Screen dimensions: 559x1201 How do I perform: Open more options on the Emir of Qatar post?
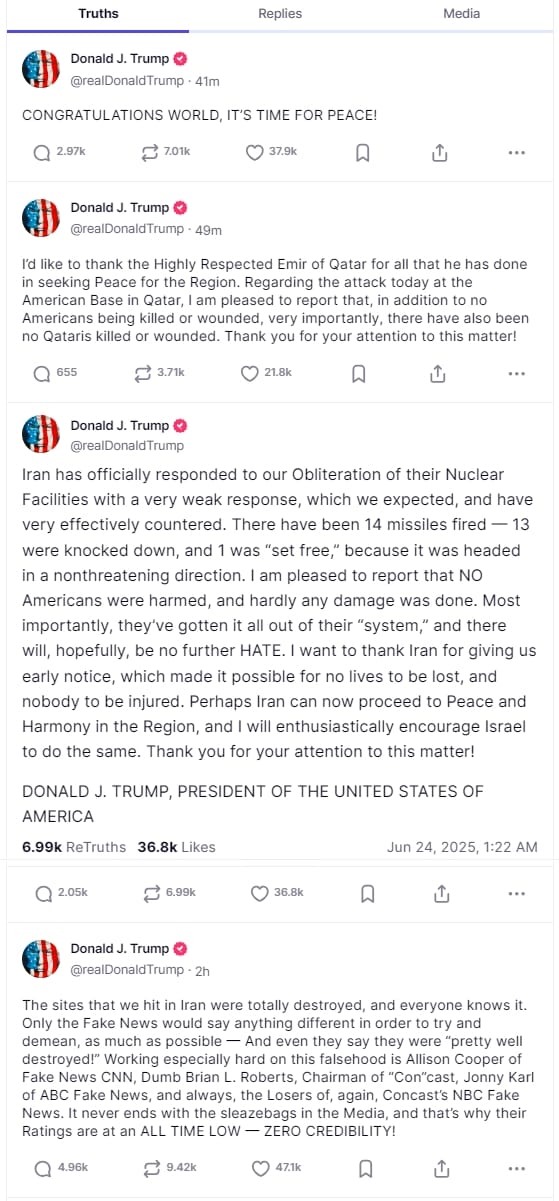(516, 373)
